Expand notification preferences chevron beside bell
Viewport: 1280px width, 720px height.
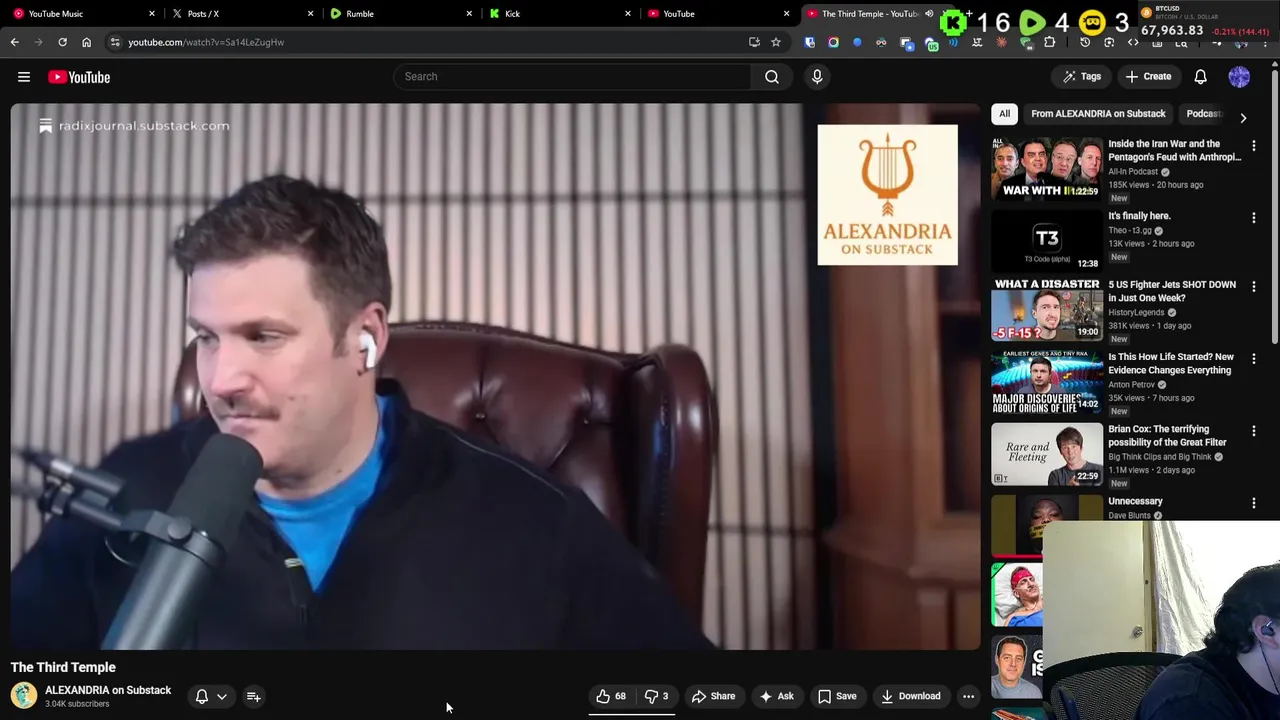222,696
